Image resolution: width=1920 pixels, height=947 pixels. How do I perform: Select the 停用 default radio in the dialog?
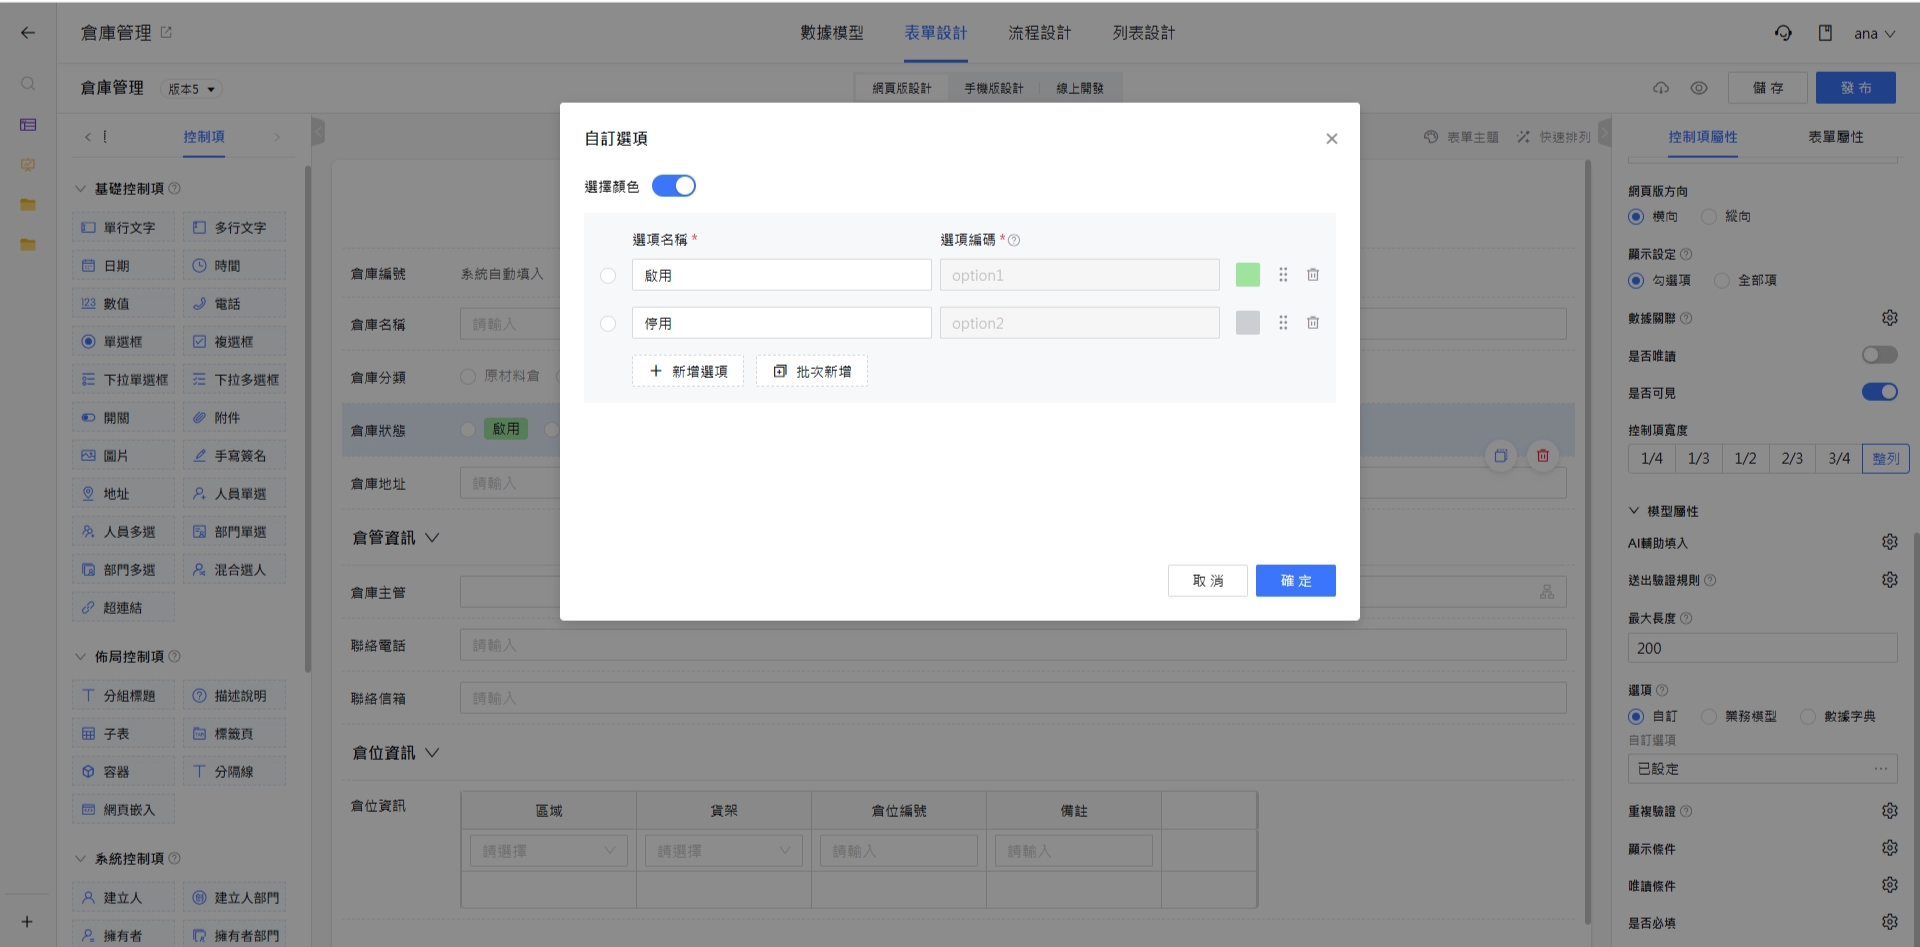pyautogui.click(x=608, y=323)
